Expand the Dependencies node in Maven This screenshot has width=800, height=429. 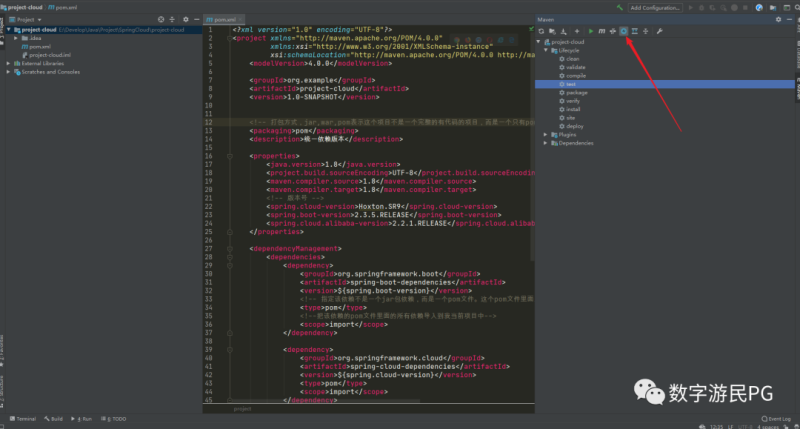[x=547, y=143]
